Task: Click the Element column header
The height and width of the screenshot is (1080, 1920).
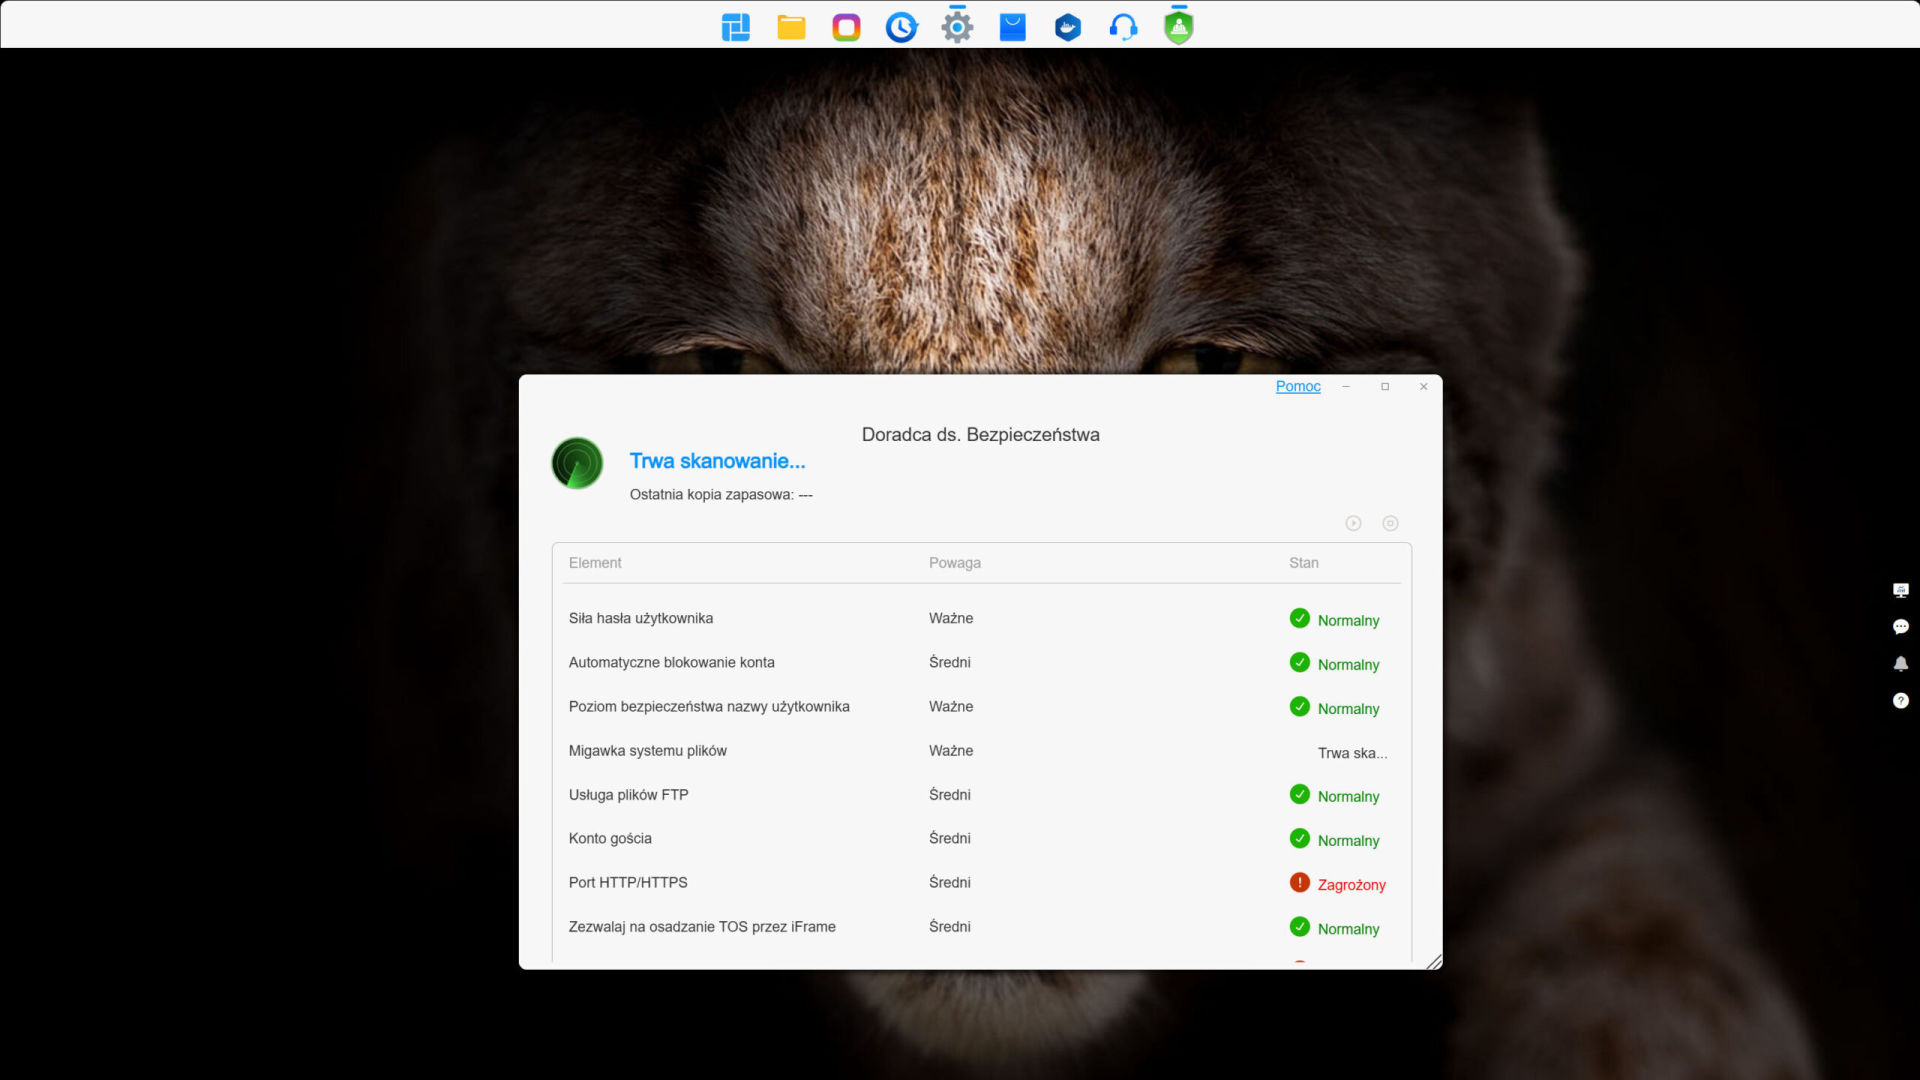Action: point(595,563)
